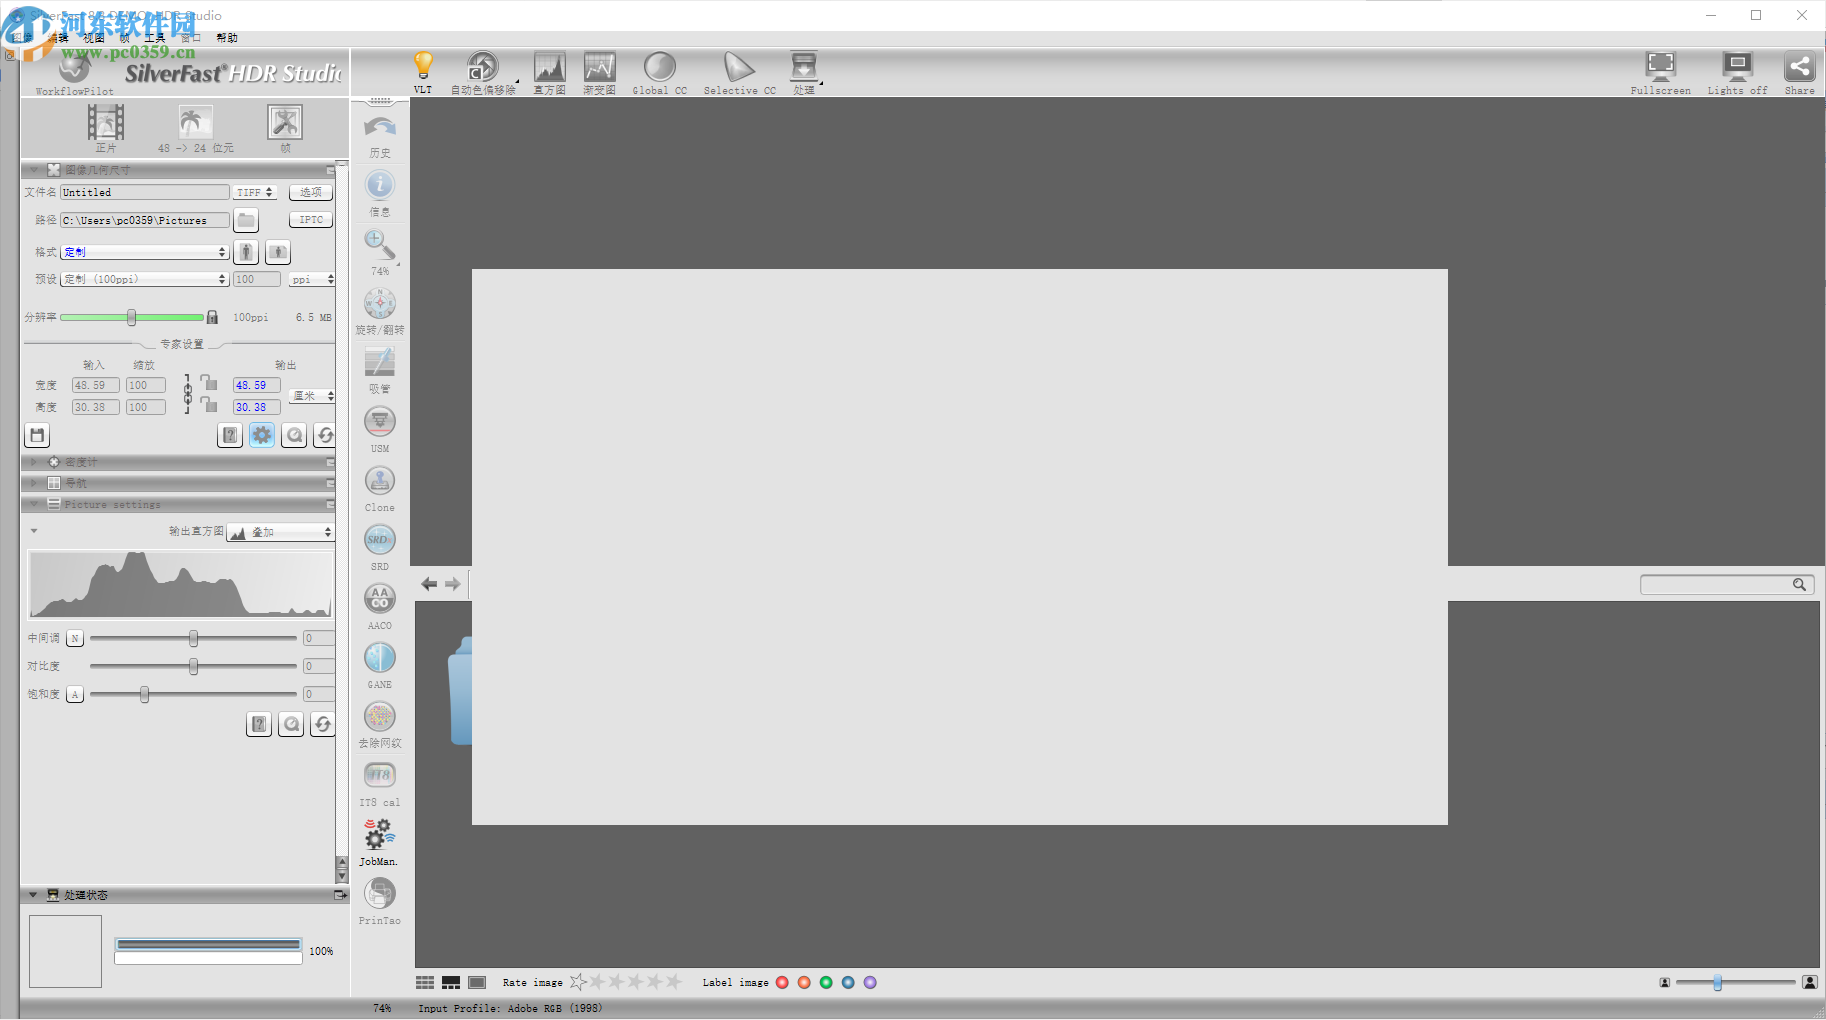Click the IPTC button

[311, 219]
